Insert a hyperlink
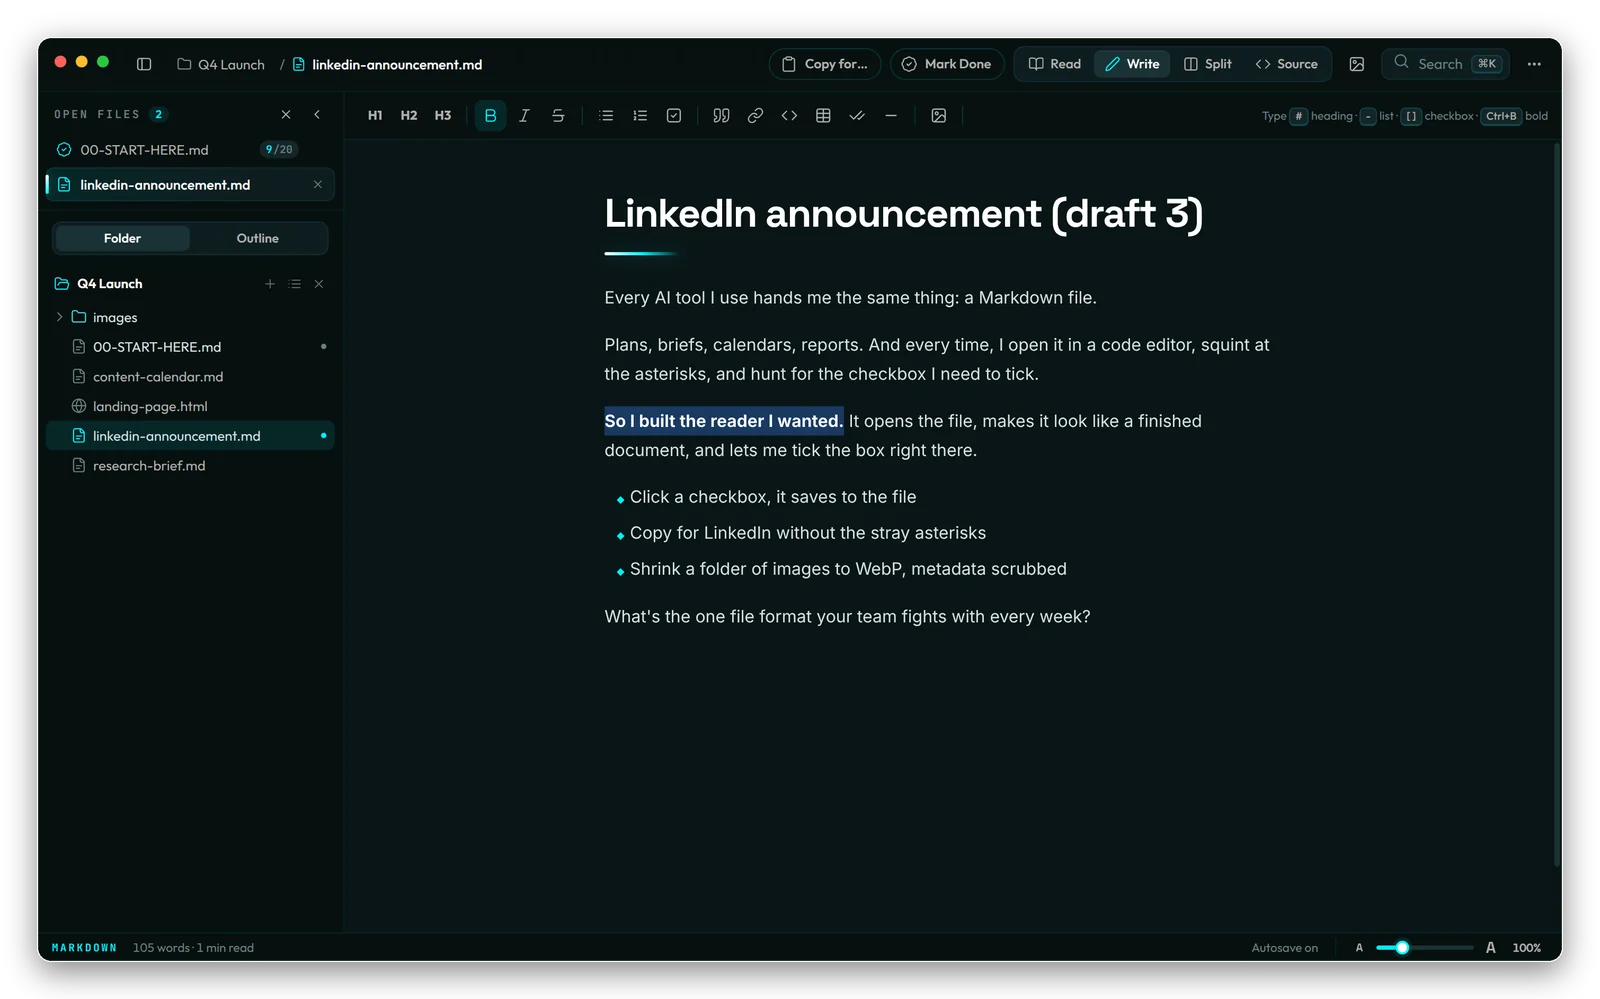 point(755,116)
